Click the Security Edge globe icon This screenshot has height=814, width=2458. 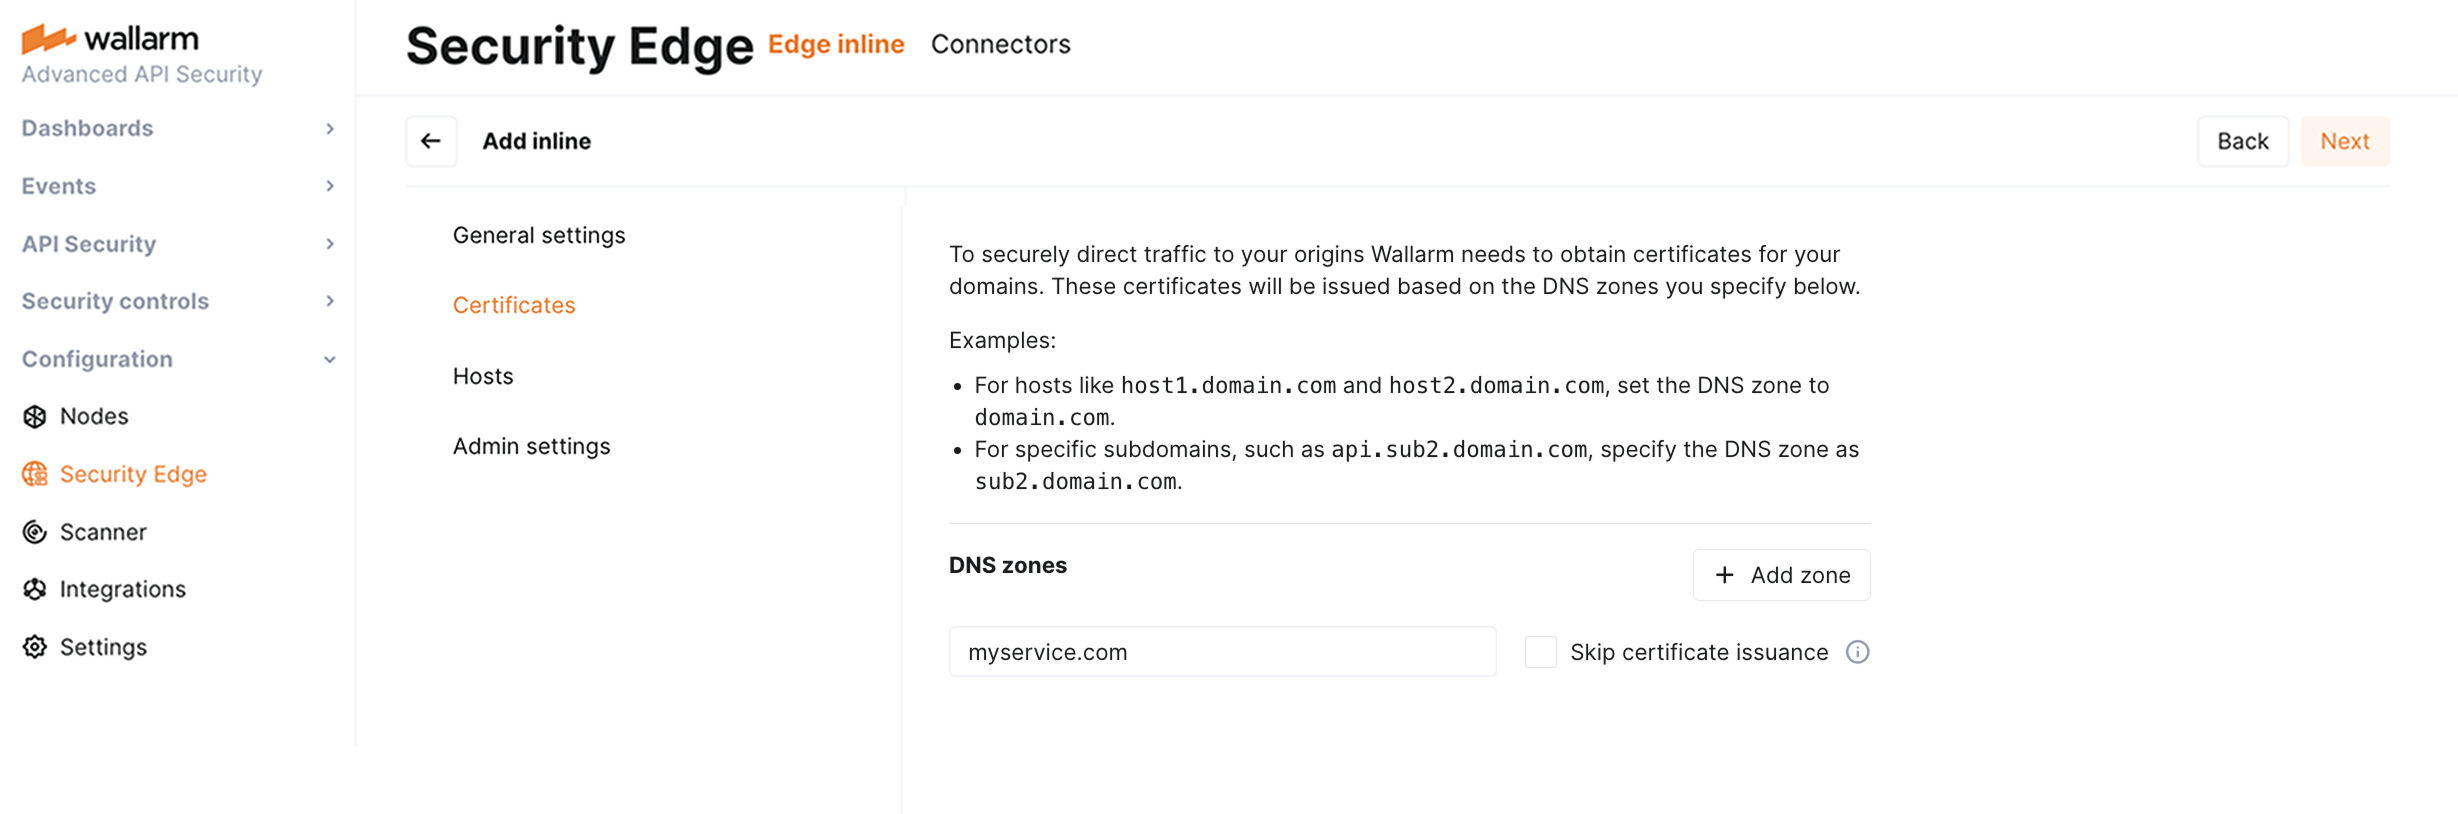coord(35,474)
